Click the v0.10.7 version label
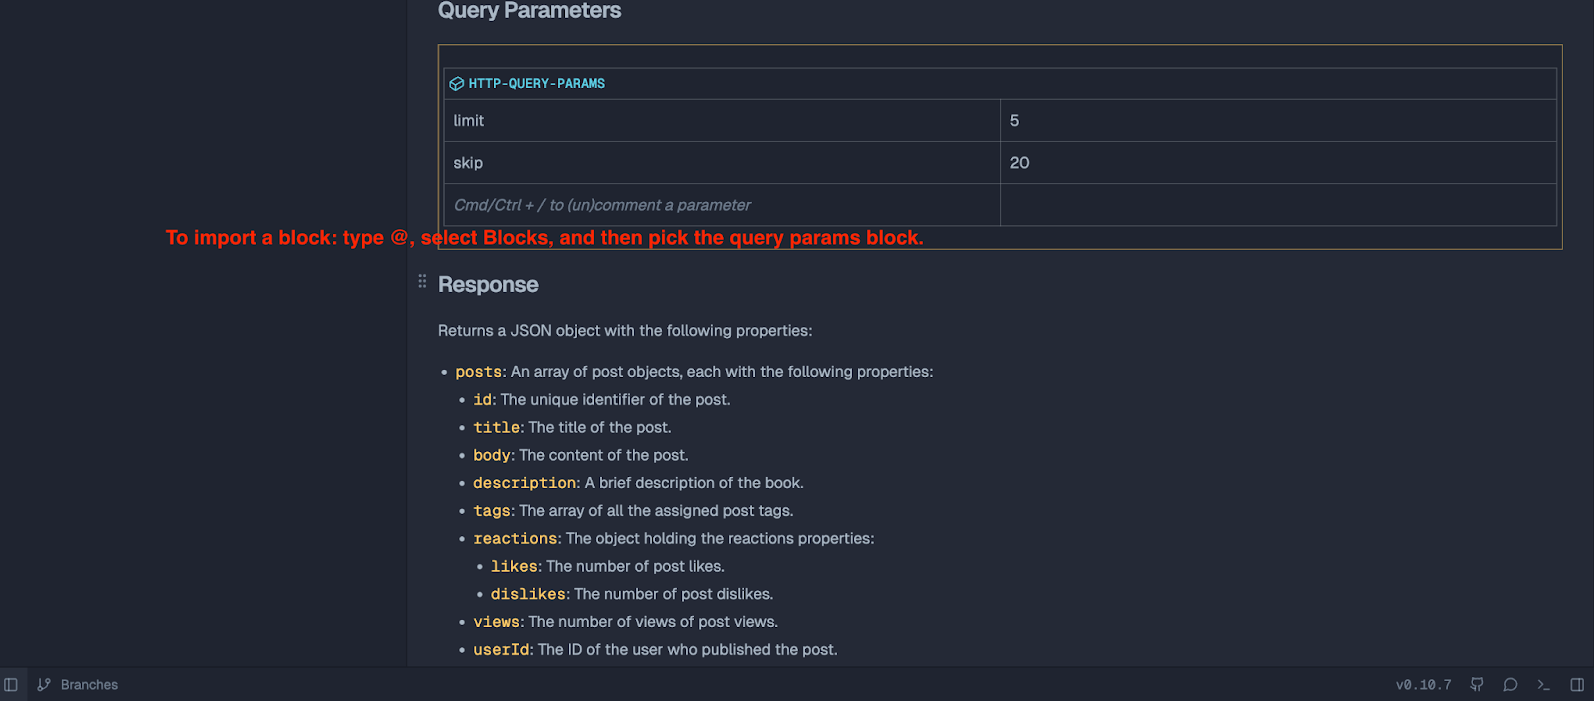The image size is (1594, 701). pos(1423,685)
